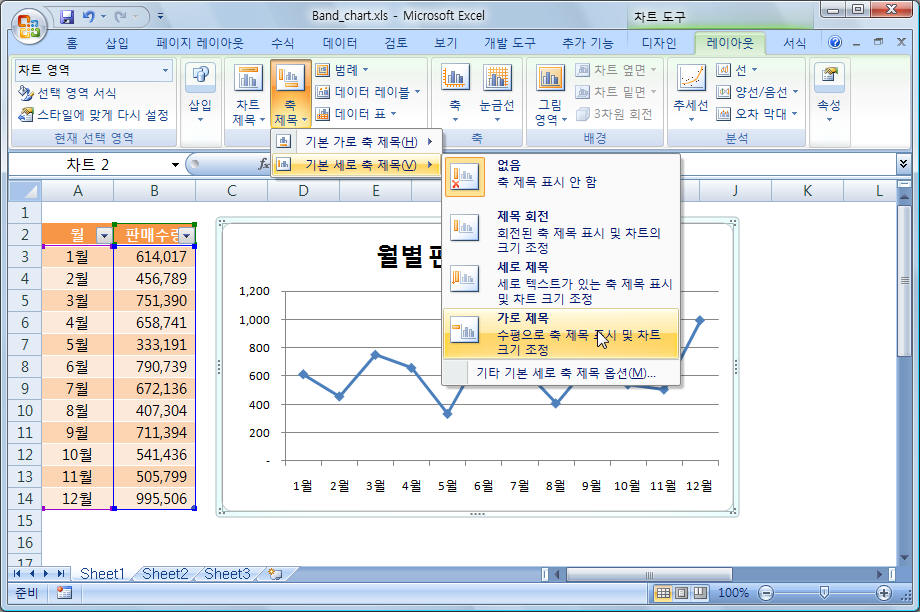Click the Insert Worksheet icon after Sheet3
Viewport: 920px width, 612px height.
pos(275,574)
